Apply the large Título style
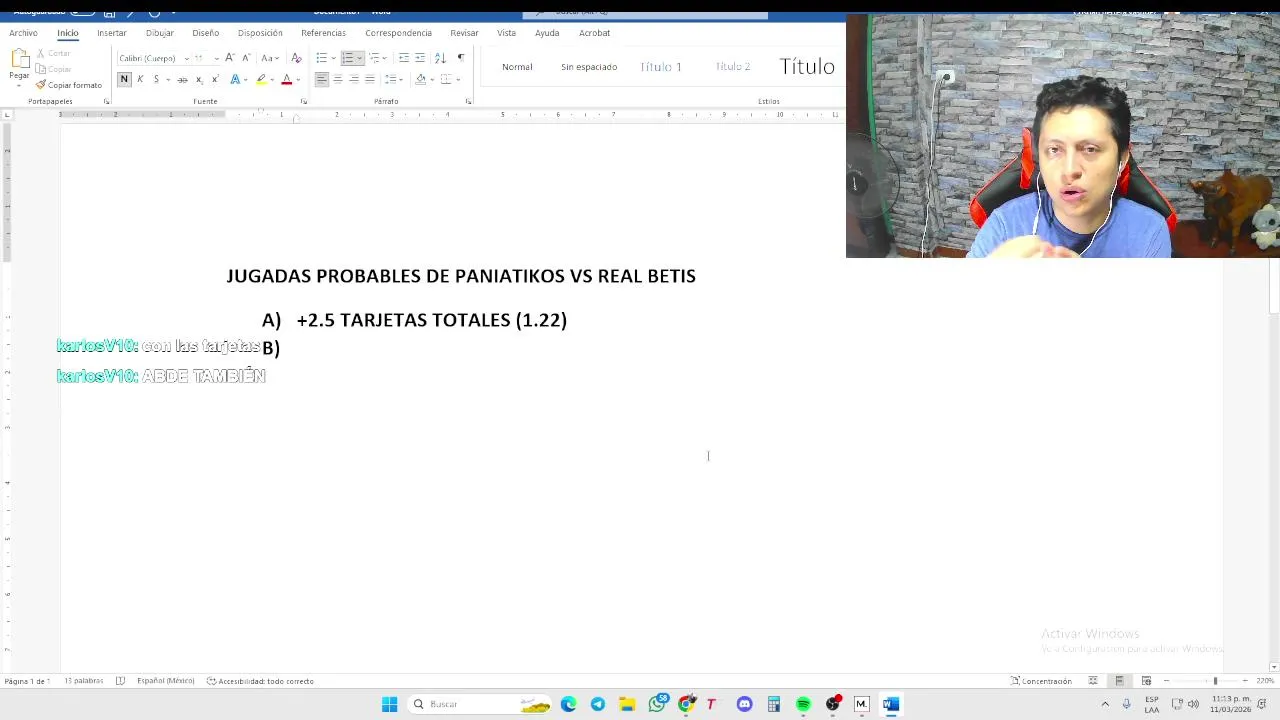The width and height of the screenshot is (1280, 720). pos(807,67)
